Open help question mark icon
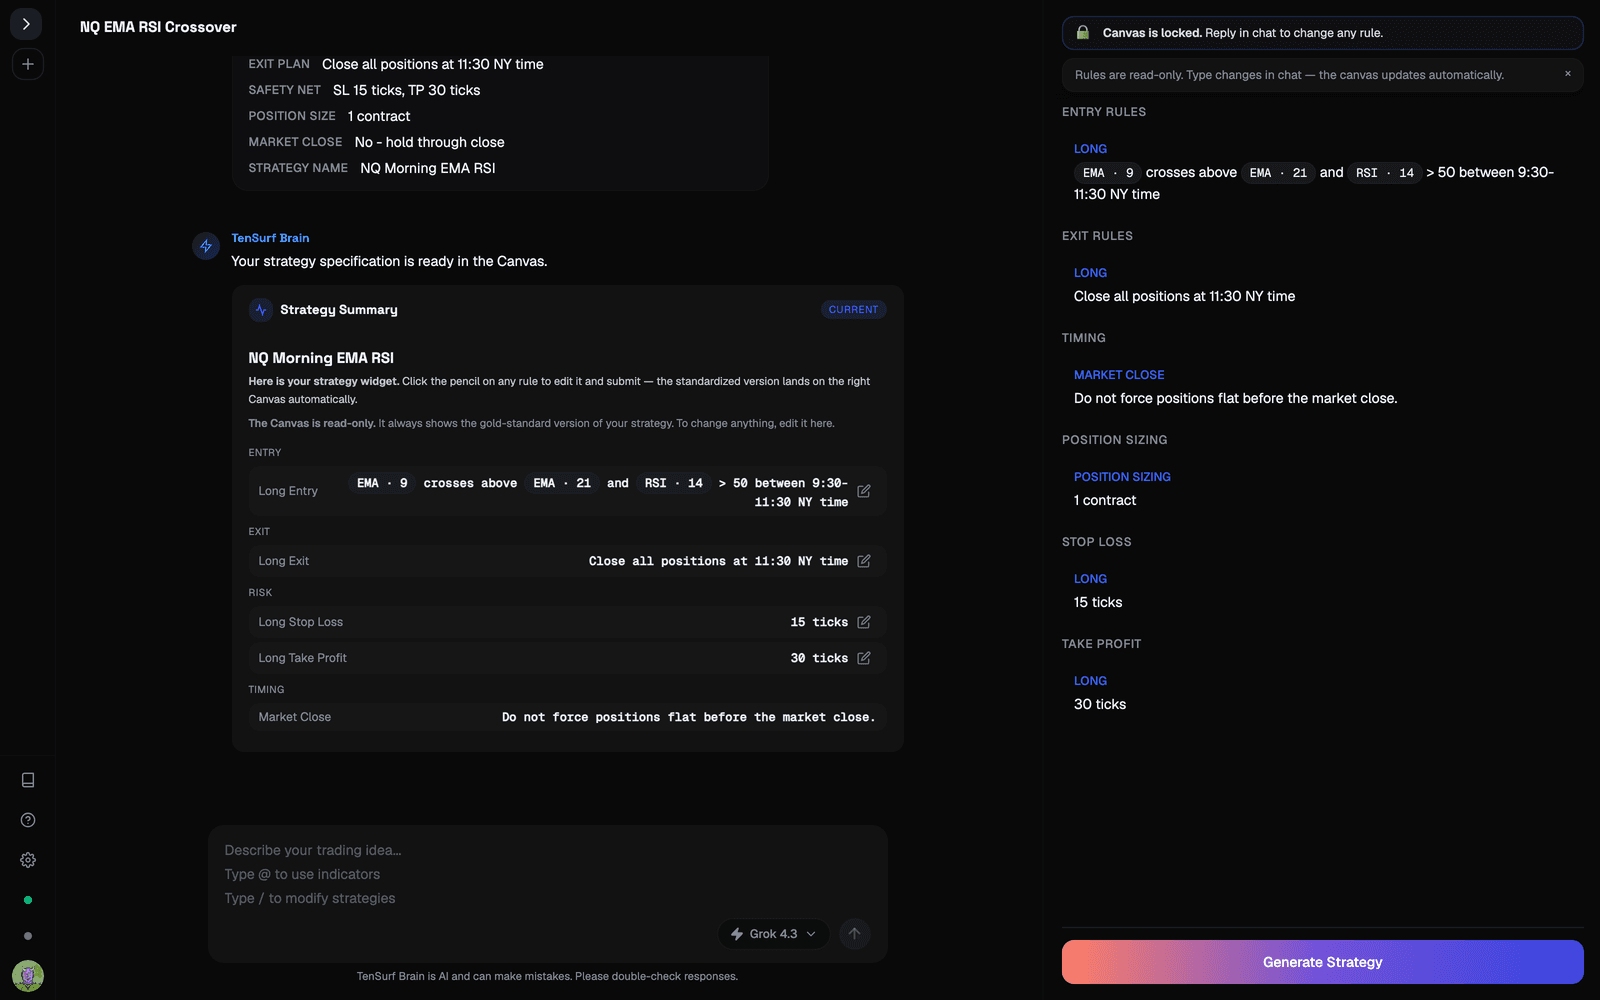1600x1000 pixels. 28,820
